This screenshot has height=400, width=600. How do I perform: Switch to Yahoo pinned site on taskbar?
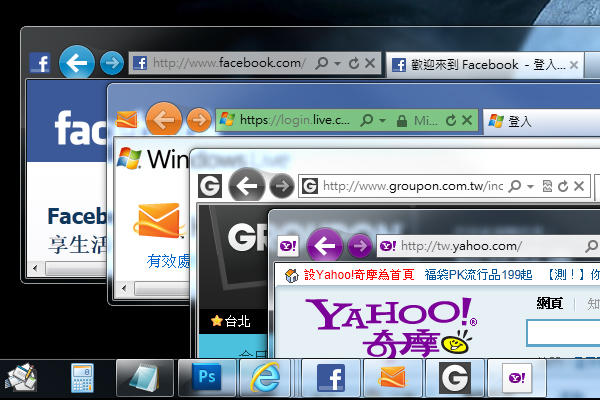(x=517, y=378)
